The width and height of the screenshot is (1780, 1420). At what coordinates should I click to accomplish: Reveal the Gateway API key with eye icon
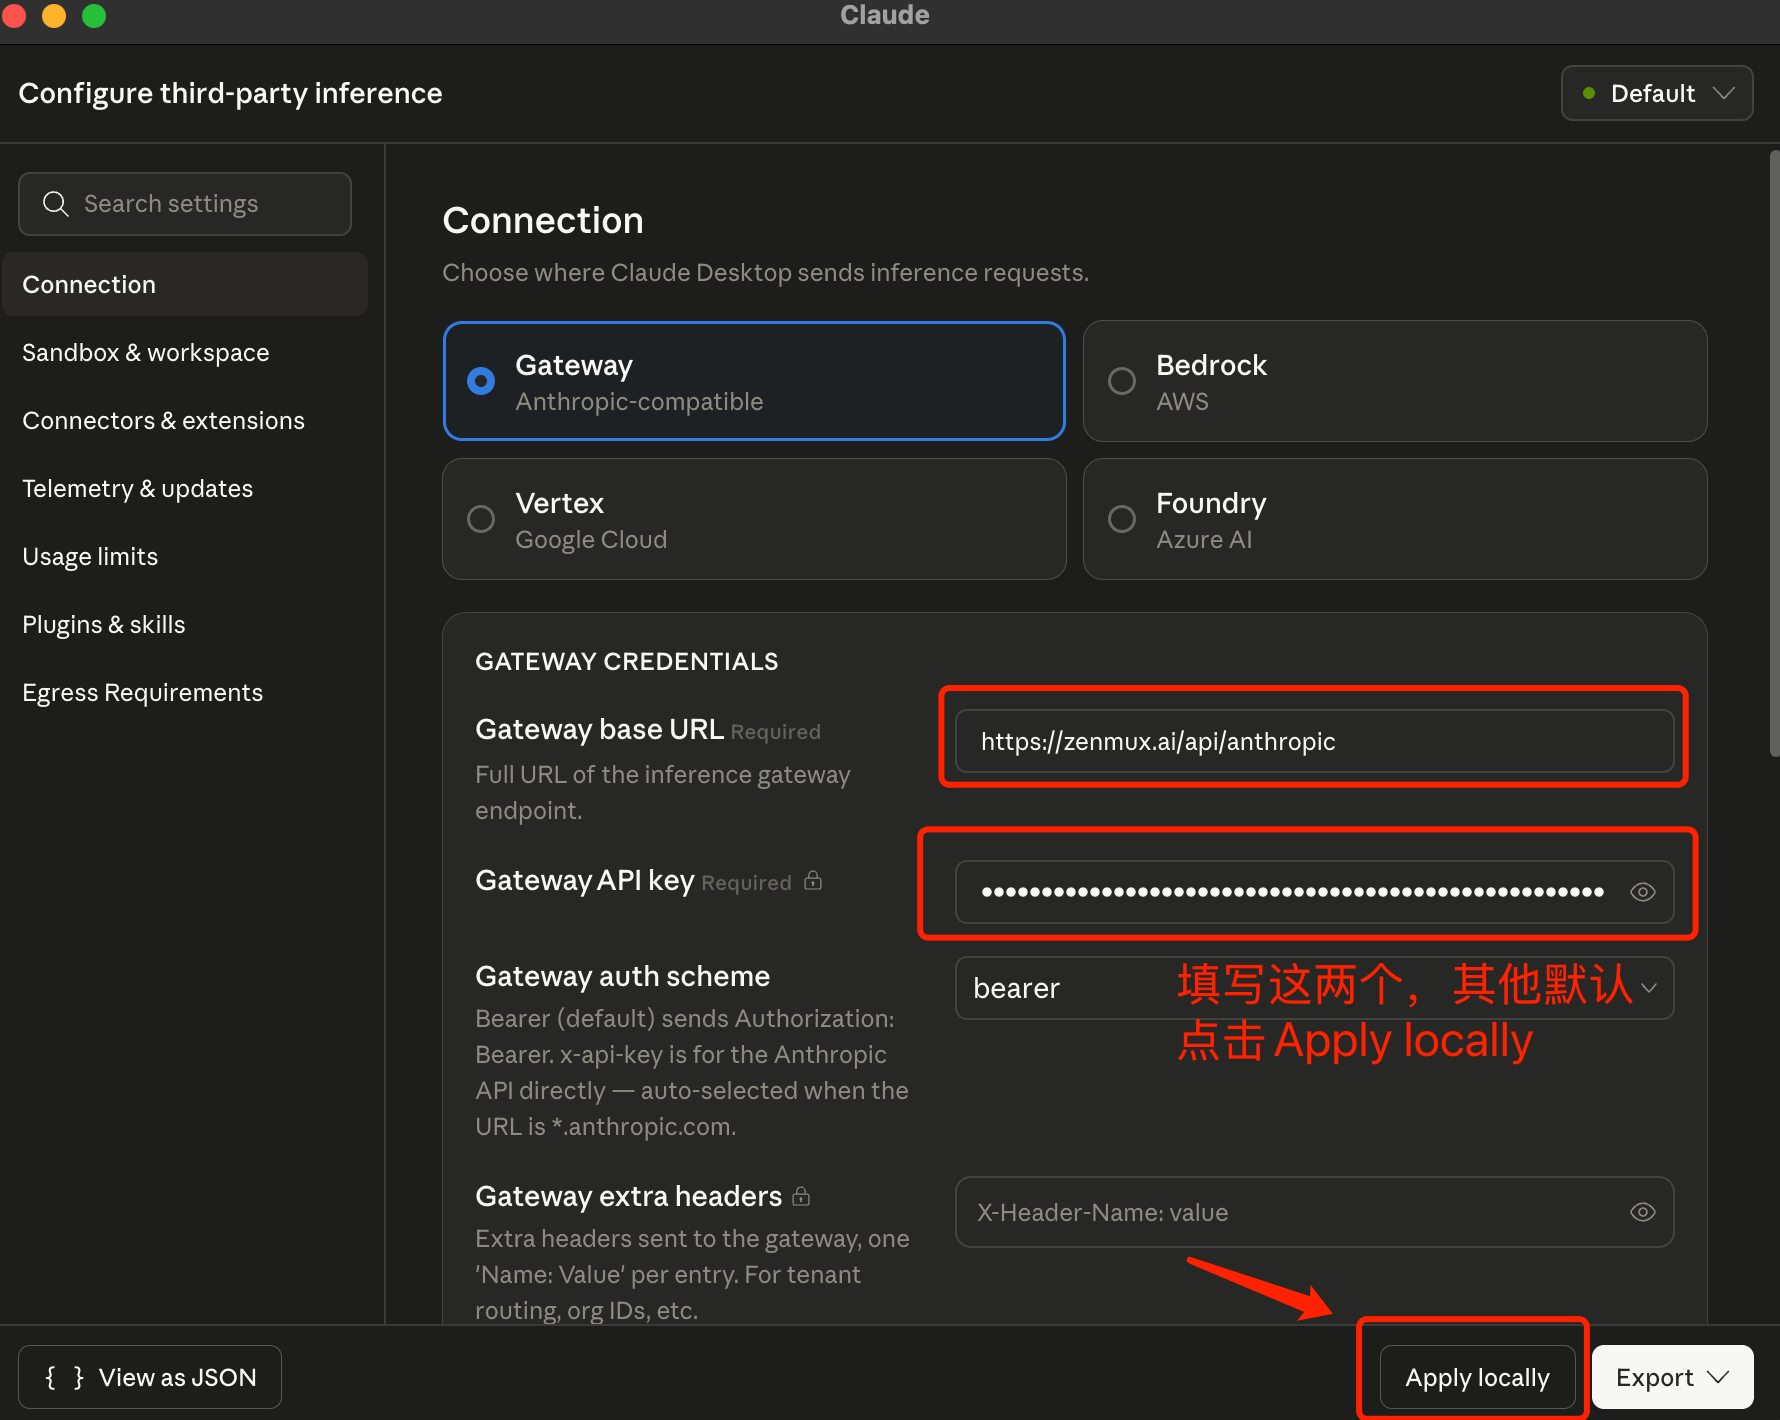1642,891
